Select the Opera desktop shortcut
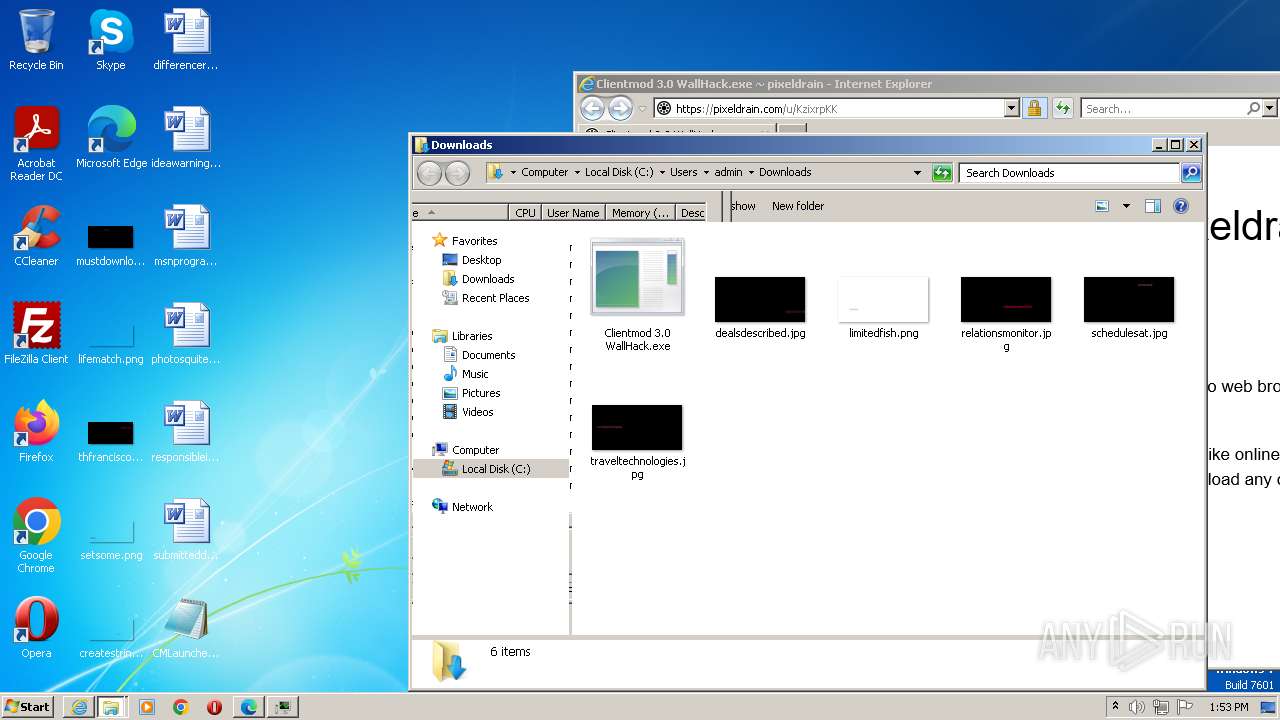 tap(36, 628)
